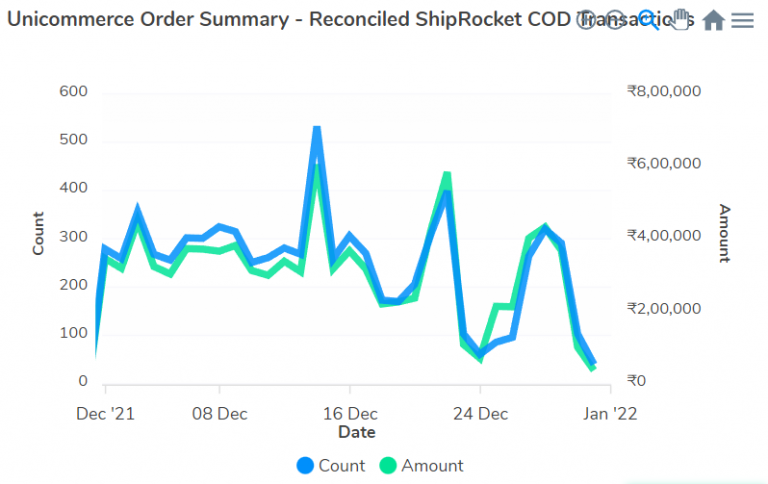Toggle the Count series in legend

click(x=342, y=465)
